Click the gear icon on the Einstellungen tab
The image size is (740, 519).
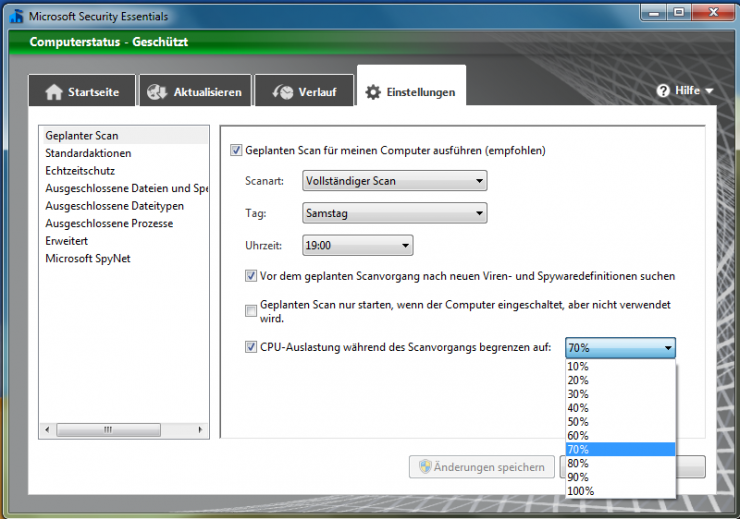(373, 92)
